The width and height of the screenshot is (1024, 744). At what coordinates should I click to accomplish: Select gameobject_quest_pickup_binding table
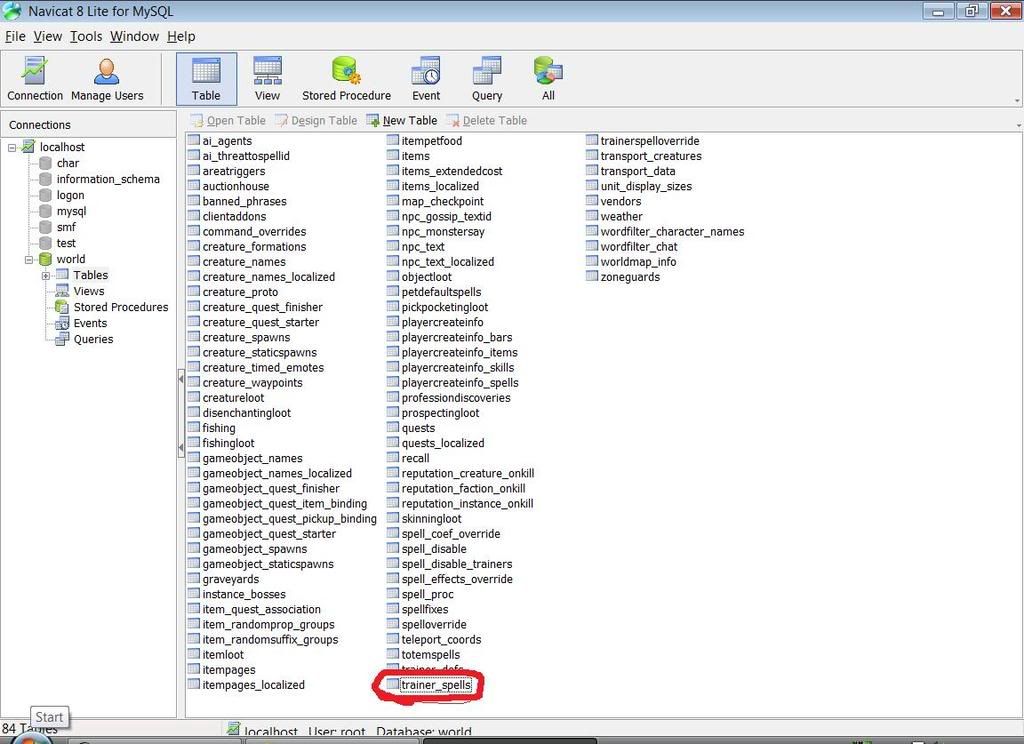pos(282,519)
